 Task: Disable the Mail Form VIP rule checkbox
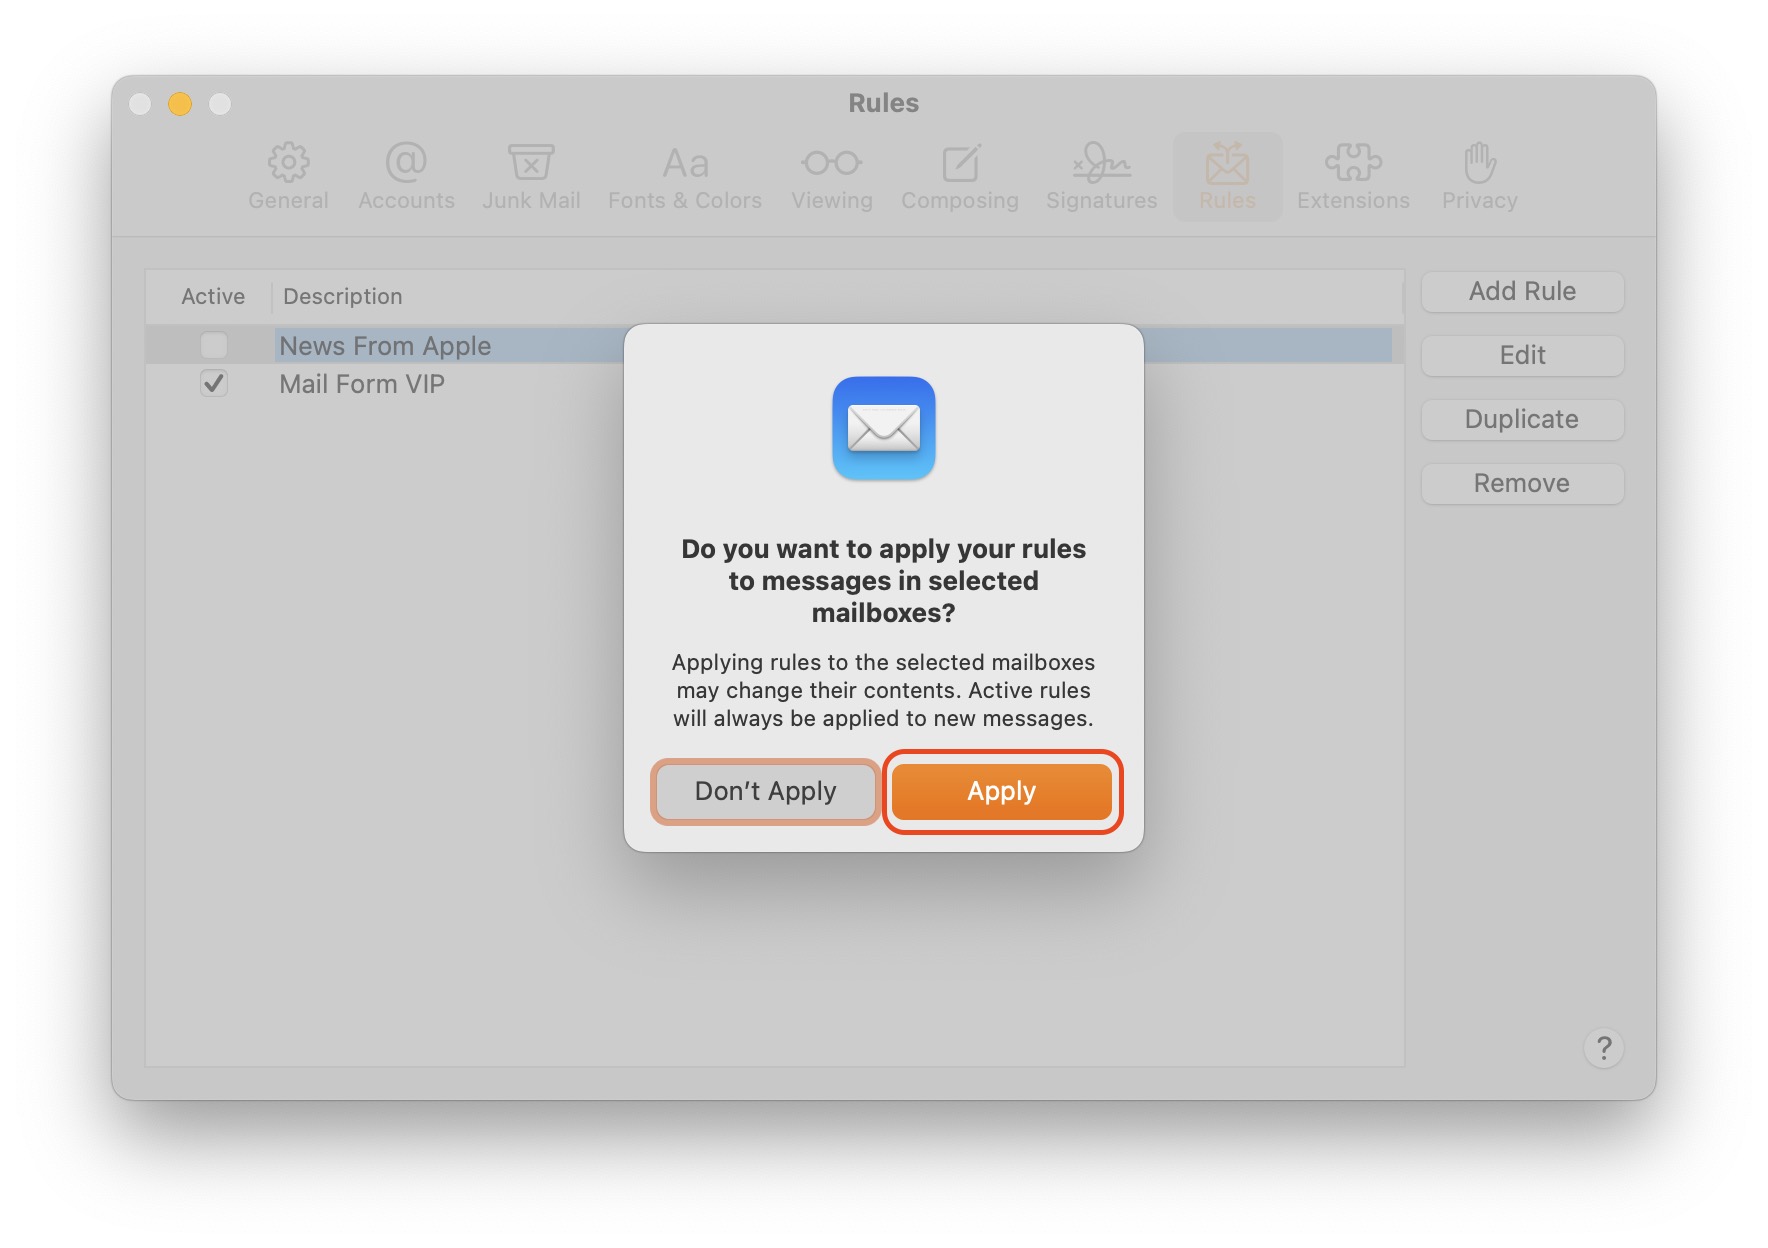pos(214,384)
